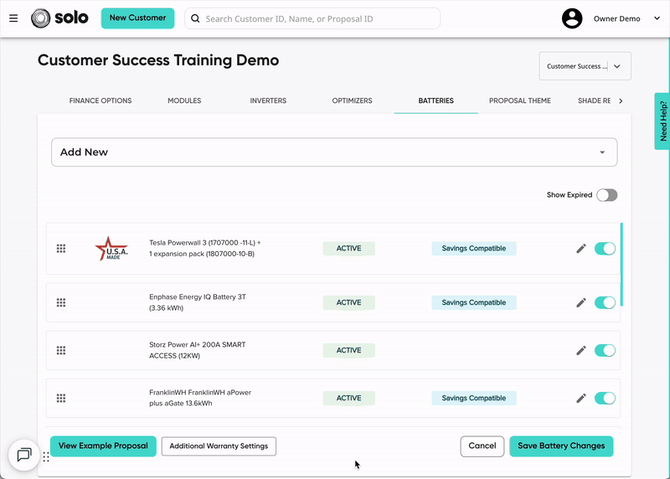
Task: Edit the Tesla Powerwall 3 battery
Action: coord(581,248)
